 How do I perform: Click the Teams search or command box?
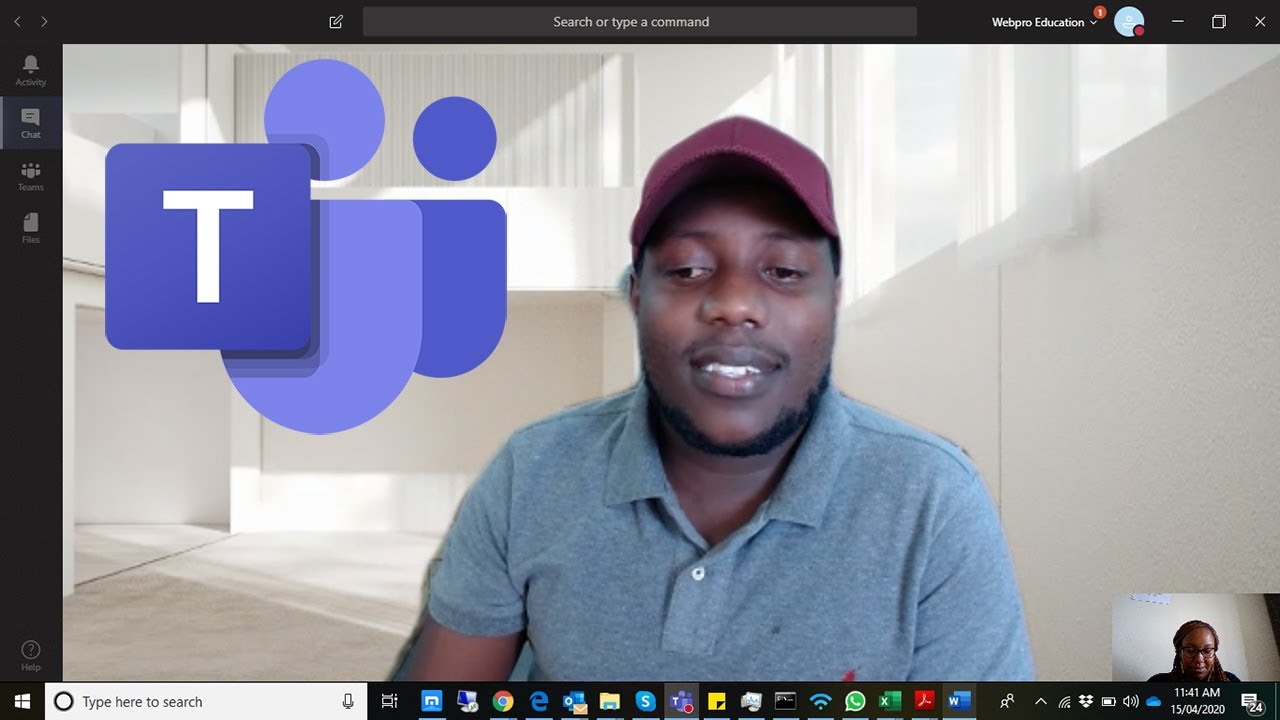tap(640, 22)
